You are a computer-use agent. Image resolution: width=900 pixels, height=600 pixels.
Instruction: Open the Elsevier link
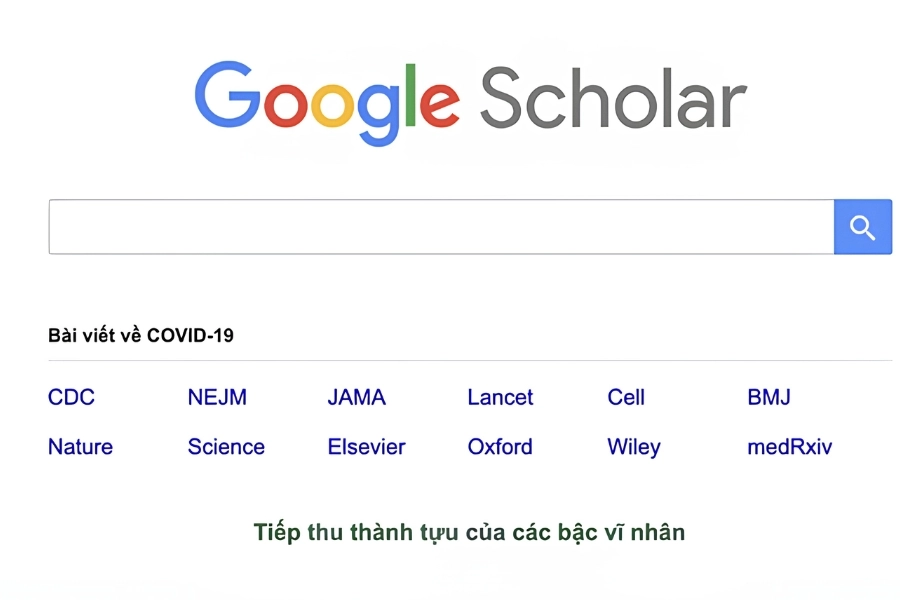[x=366, y=447]
